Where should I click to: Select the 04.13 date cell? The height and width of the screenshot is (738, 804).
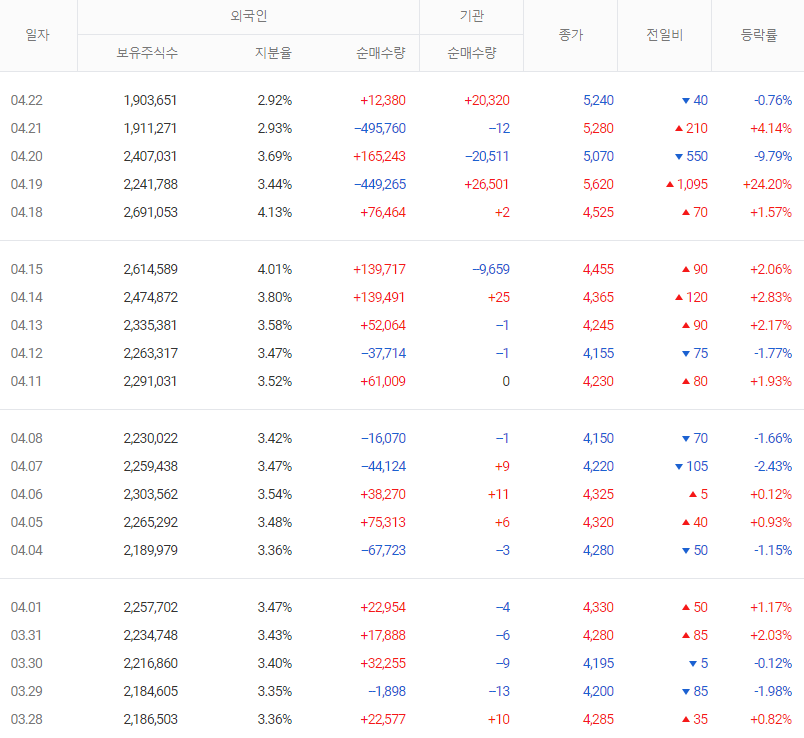click(x=27, y=325)
